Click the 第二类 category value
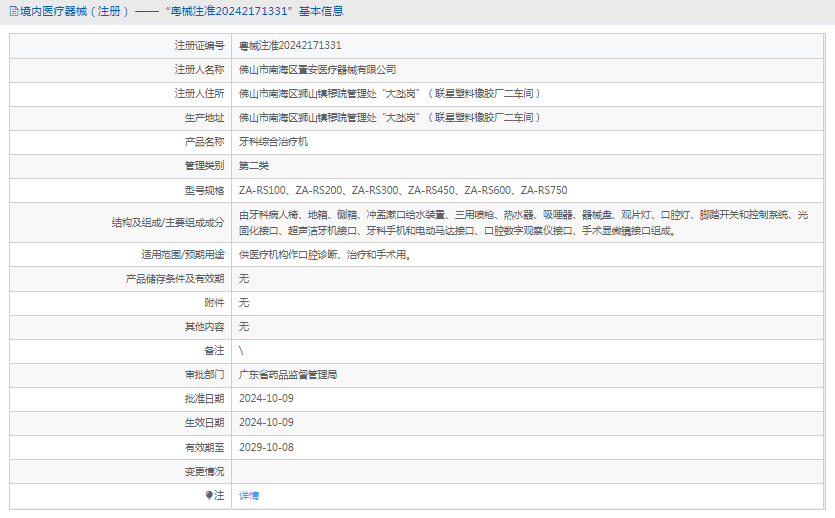 point(254,166)
